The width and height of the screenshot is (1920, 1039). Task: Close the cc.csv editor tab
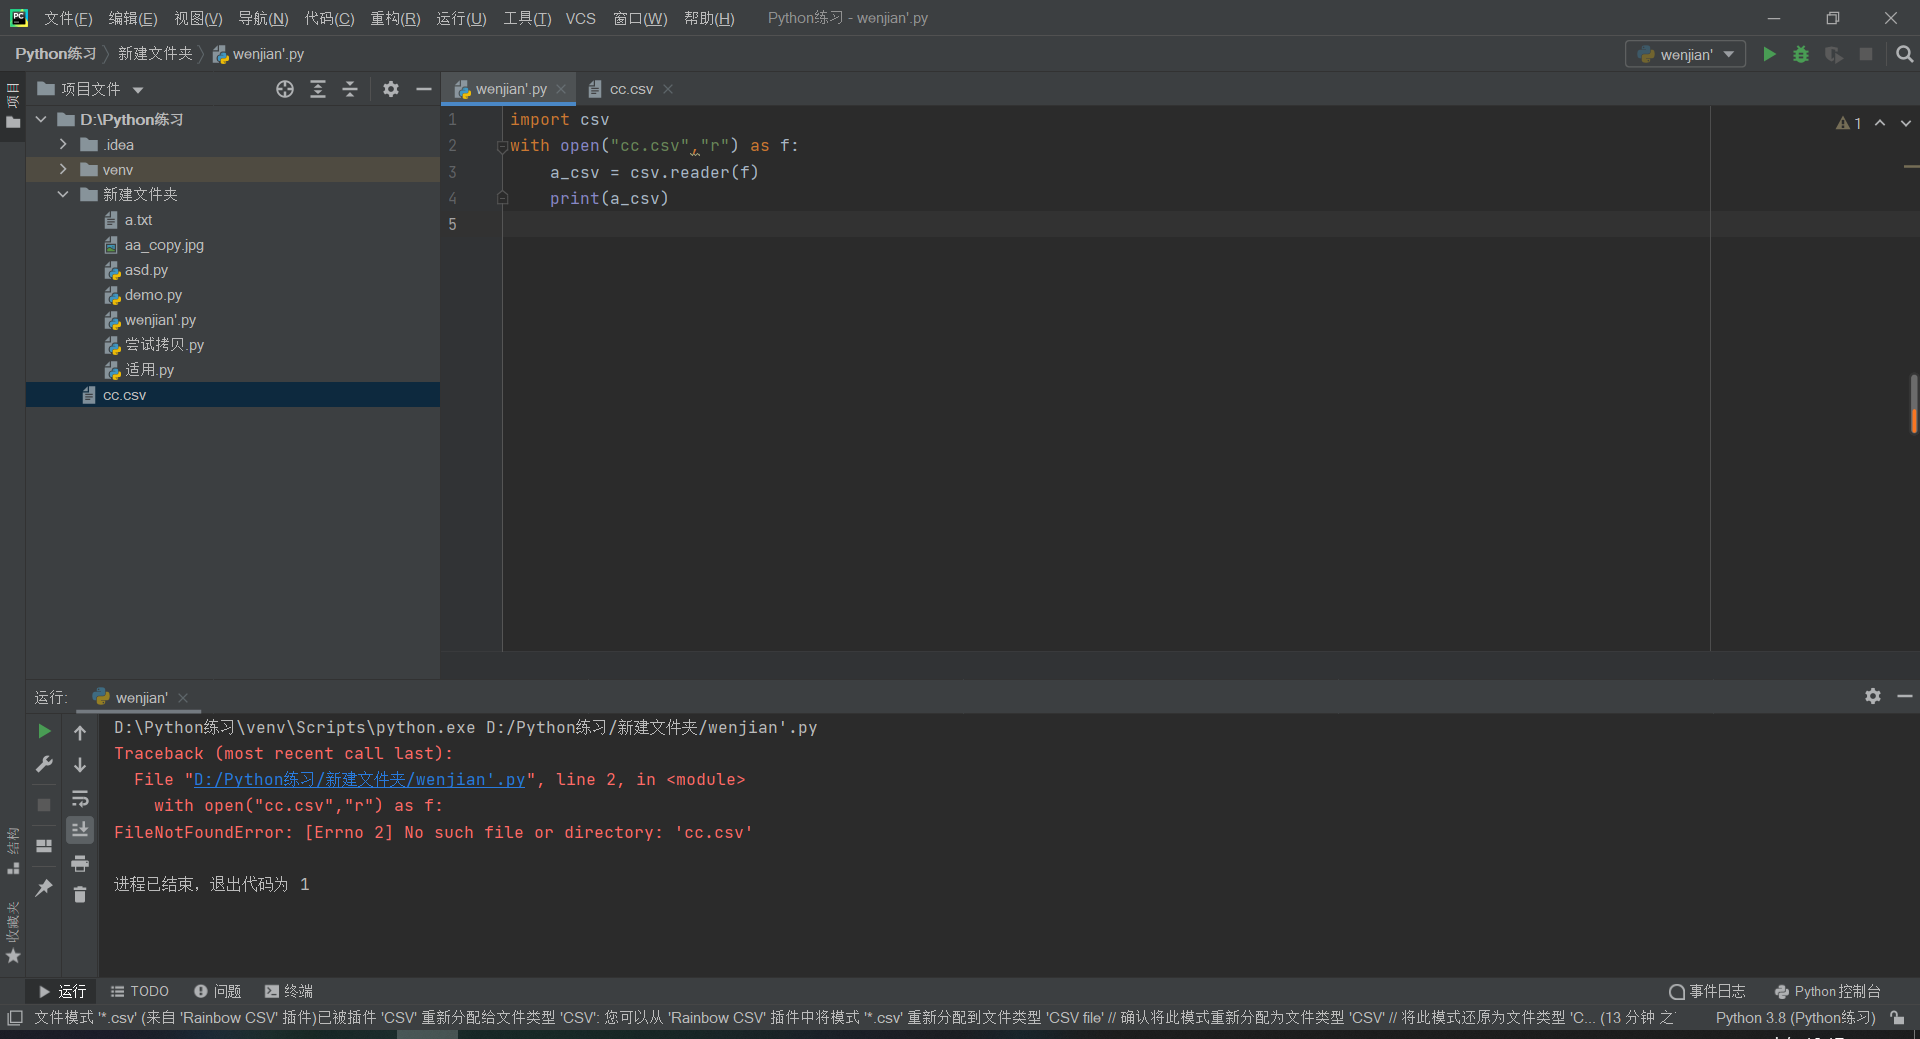pyautogui.click(x=668, y=89)
